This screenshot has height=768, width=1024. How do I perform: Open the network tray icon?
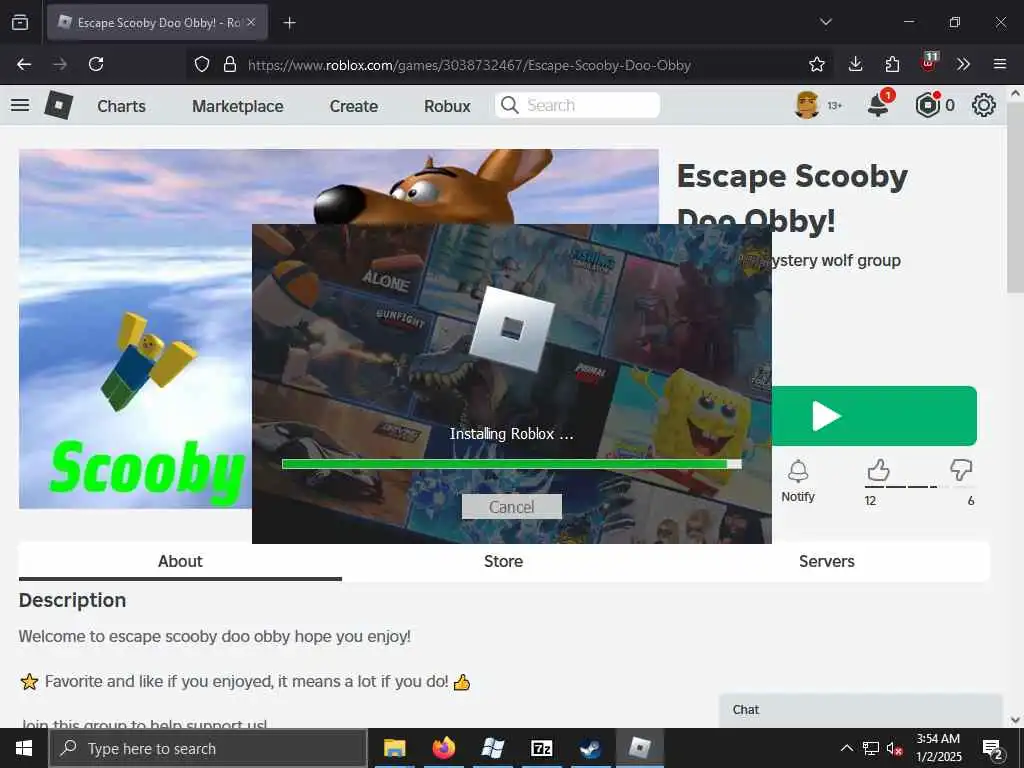871,748
